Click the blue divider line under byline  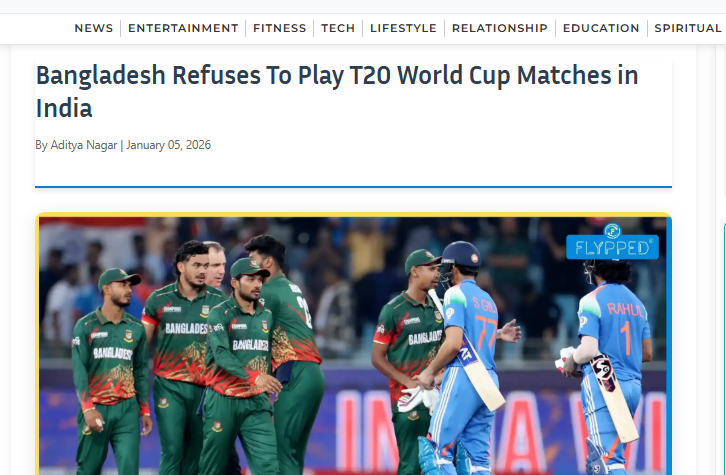pyautogui.click(x=353, y=187)
